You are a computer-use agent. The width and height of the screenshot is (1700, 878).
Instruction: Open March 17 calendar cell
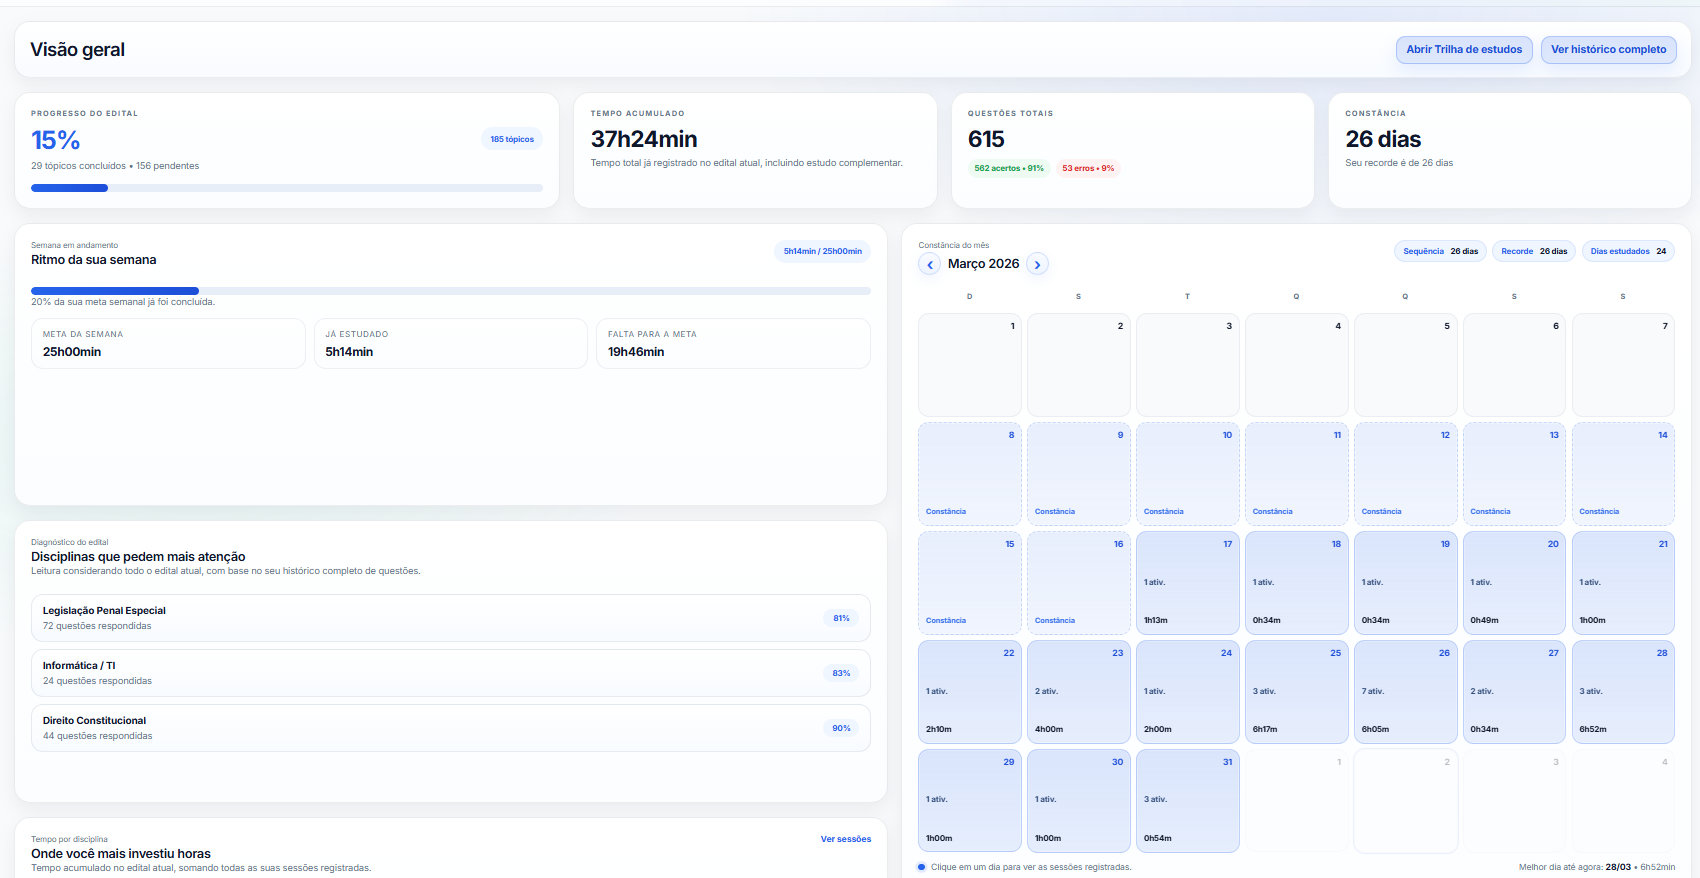(1187, 583)
